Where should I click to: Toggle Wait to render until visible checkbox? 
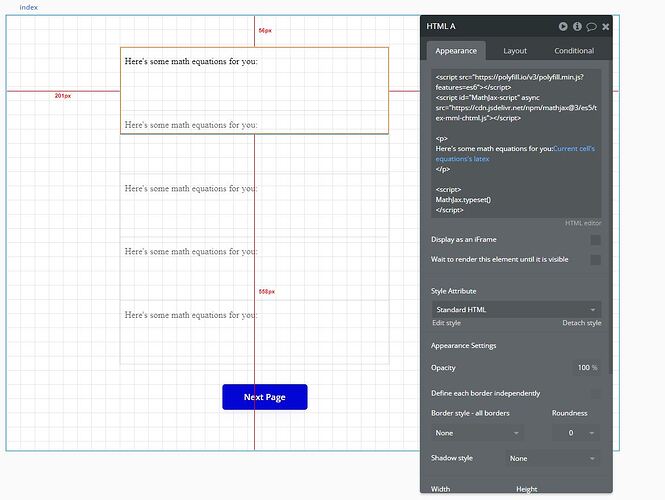tap(595, 260)
